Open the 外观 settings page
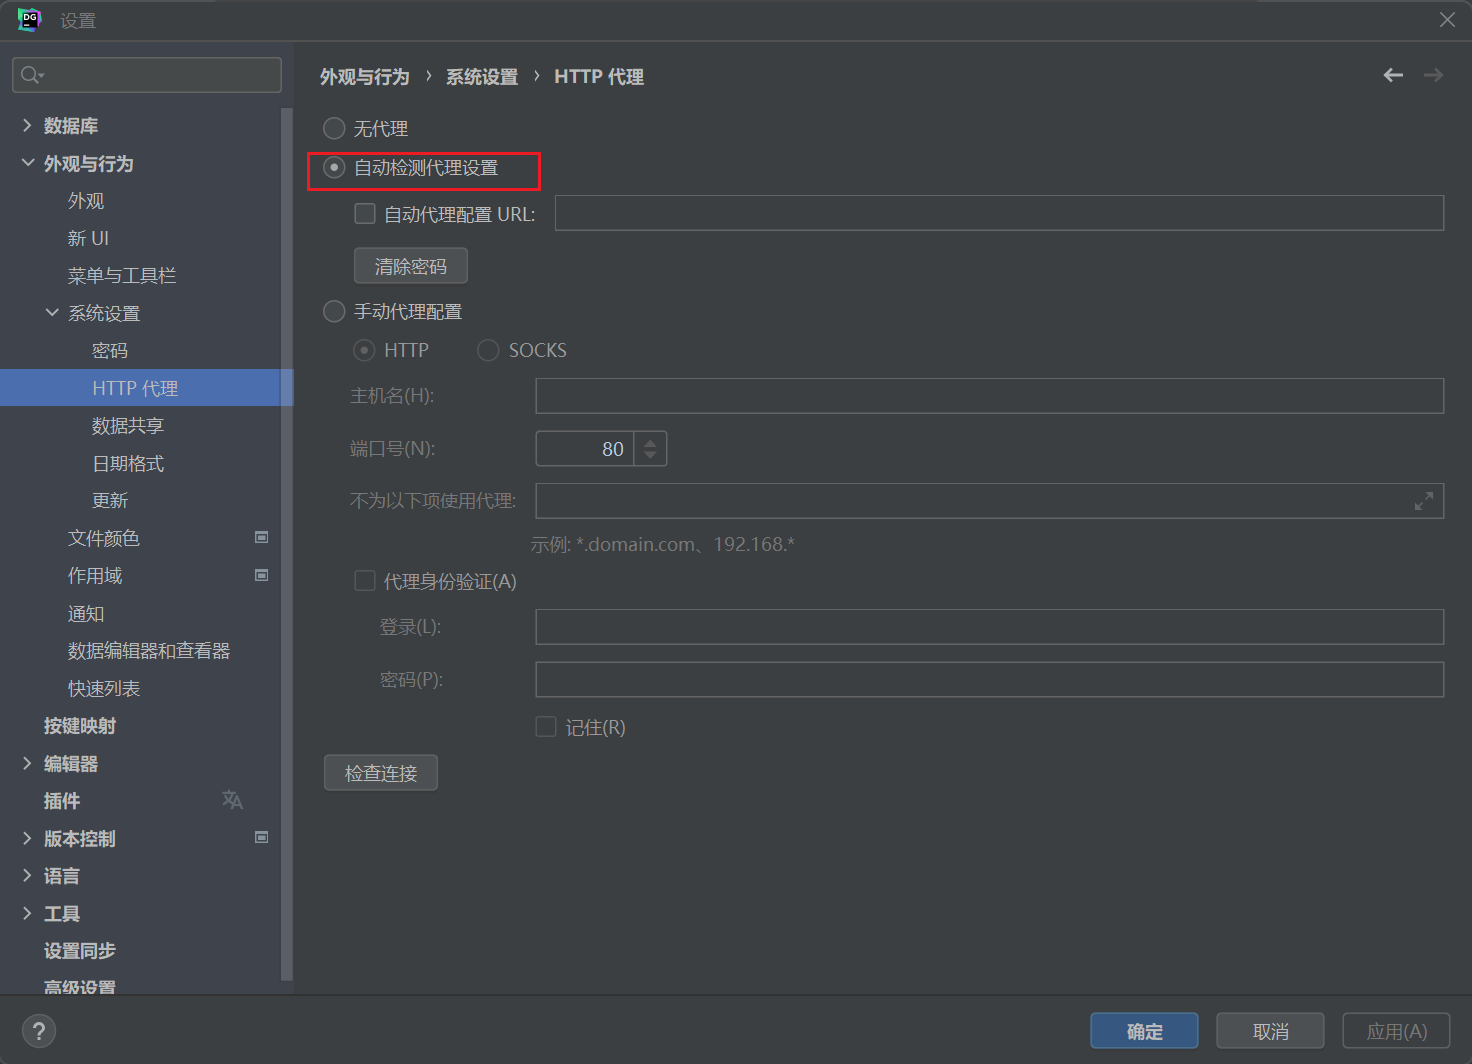Viewport: 1472px width, 1064px height. [x=86, y=201]
